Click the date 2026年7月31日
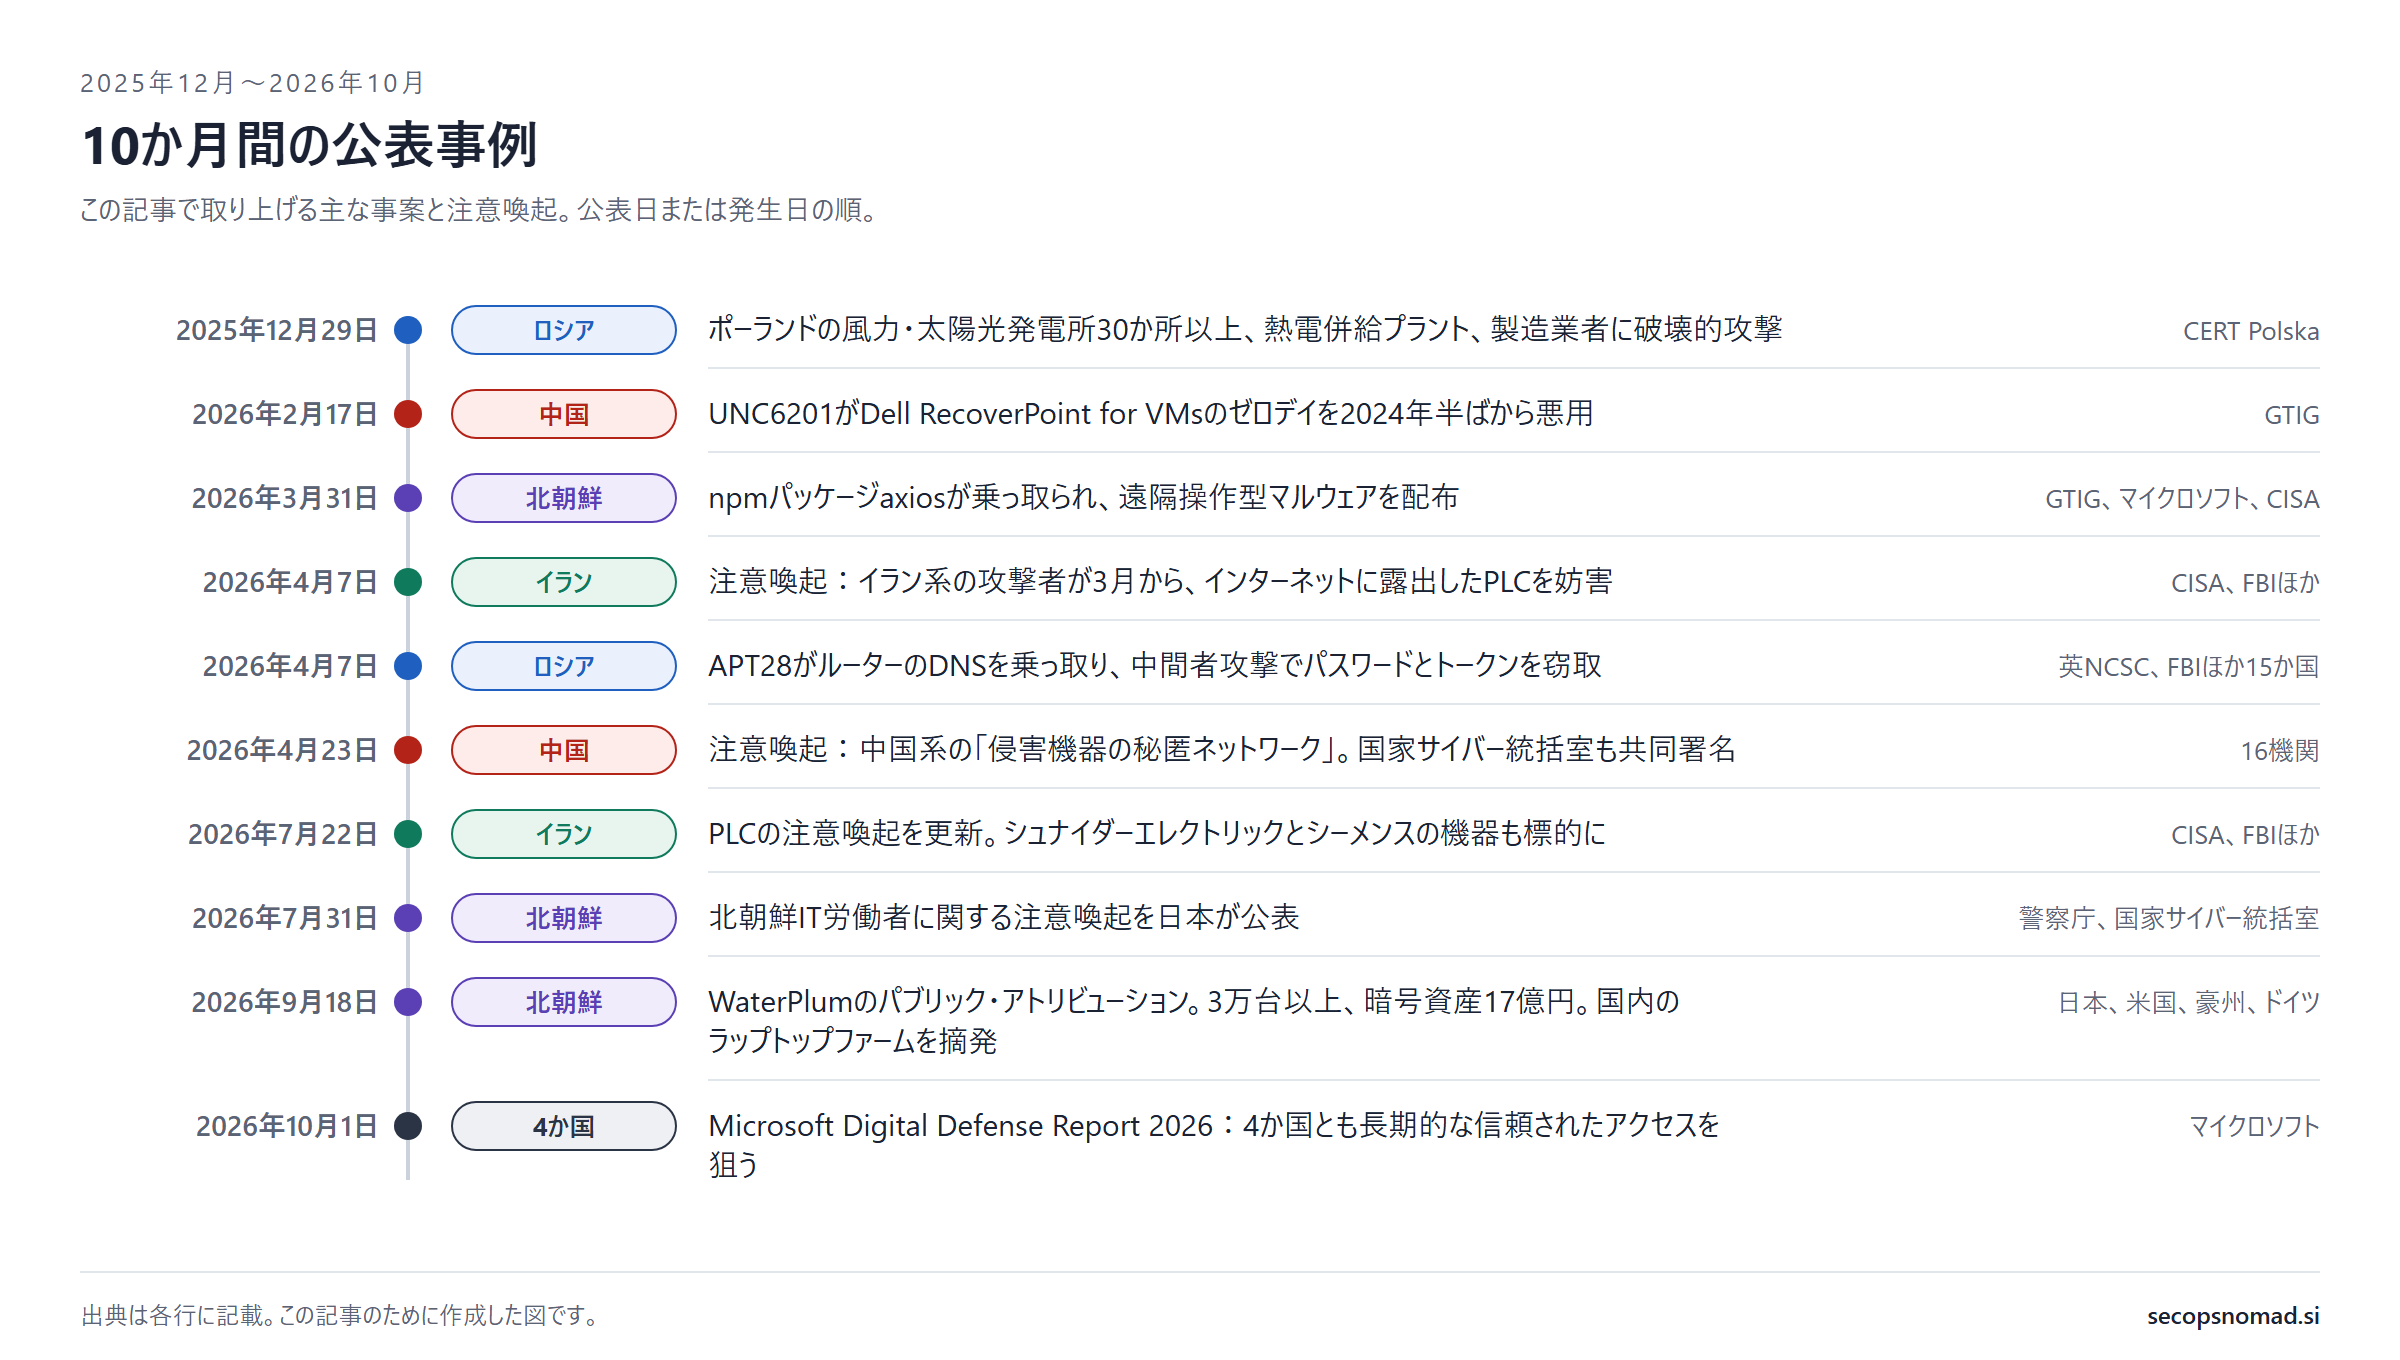The width and height of the screenshot is (2400, 1360). tap(285, 918)
